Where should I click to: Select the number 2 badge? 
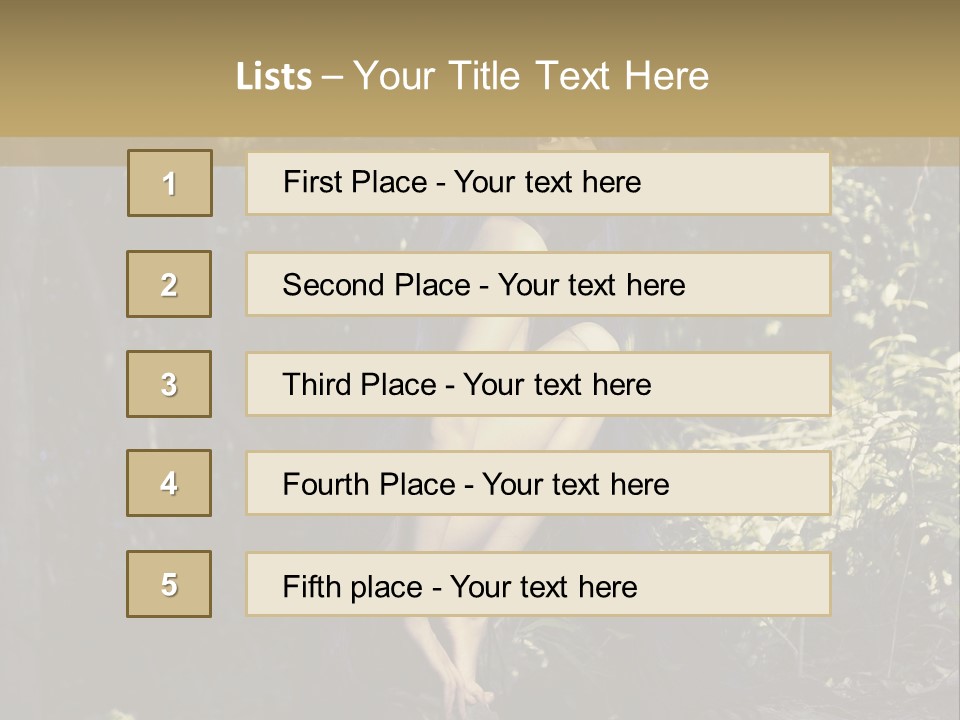tap(169, 284)
